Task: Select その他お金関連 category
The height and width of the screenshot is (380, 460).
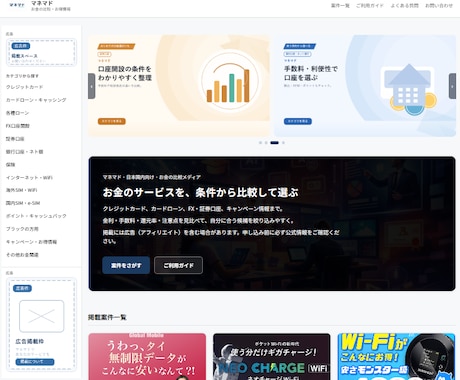Action: 22,255
